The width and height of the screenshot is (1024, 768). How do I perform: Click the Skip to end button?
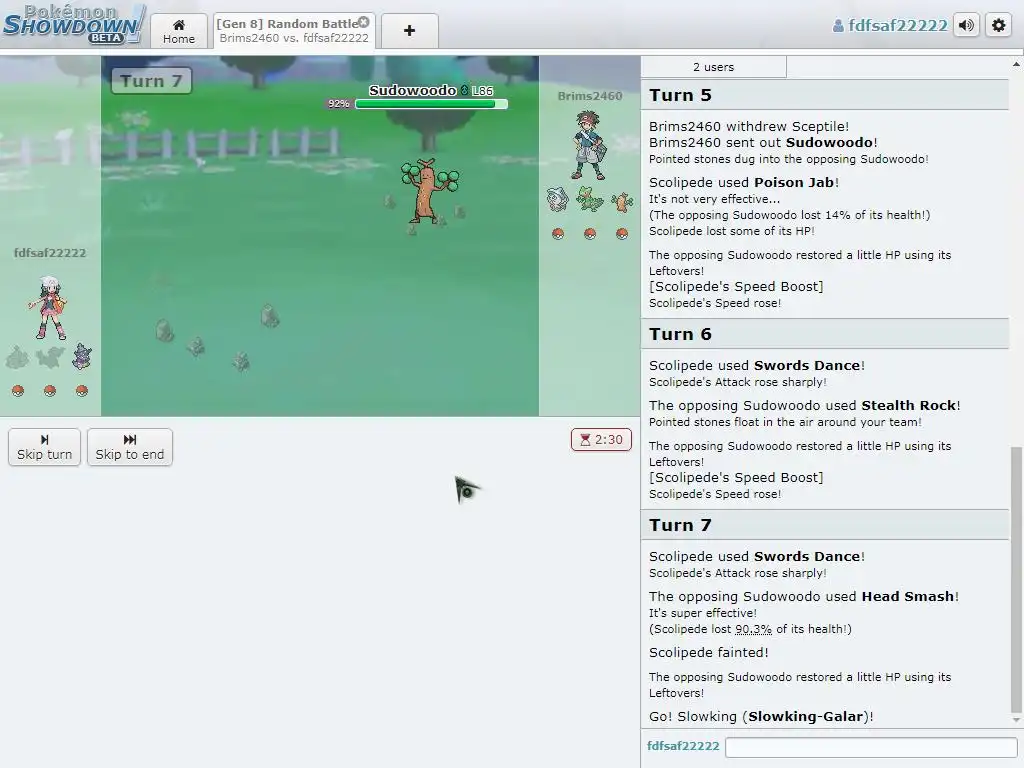(x=129, y=447)
